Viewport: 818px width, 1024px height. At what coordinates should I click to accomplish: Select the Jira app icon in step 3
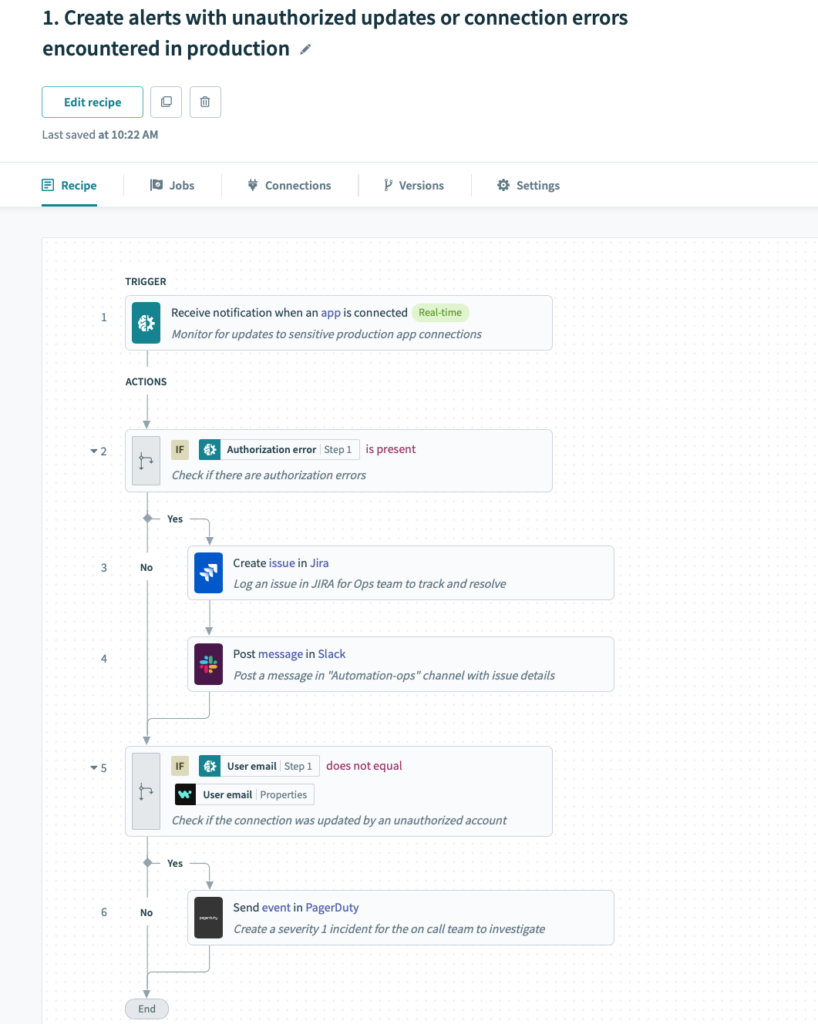pyautogui.click(x=208, y=572)
